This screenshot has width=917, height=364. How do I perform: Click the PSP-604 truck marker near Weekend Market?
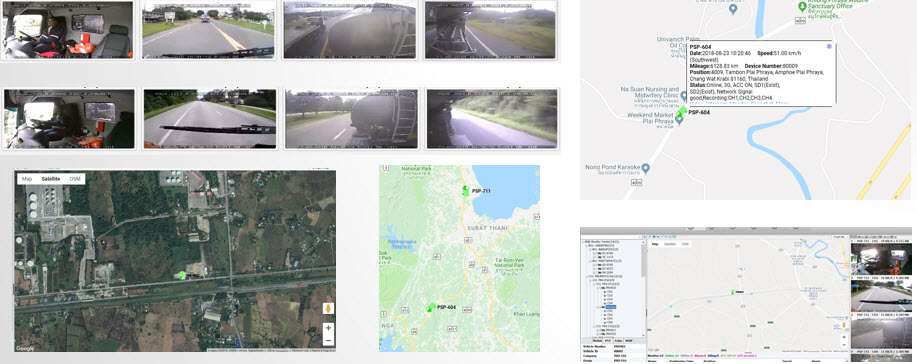[682, 112]
